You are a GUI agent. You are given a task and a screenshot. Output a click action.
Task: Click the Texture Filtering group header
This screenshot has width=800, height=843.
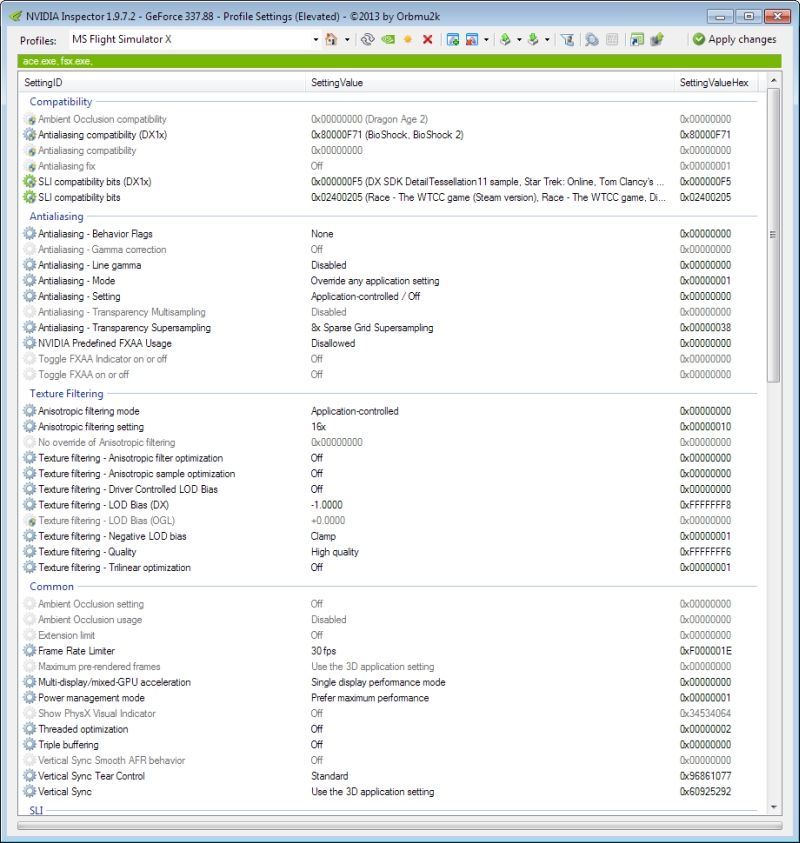[x=66, y=394]
